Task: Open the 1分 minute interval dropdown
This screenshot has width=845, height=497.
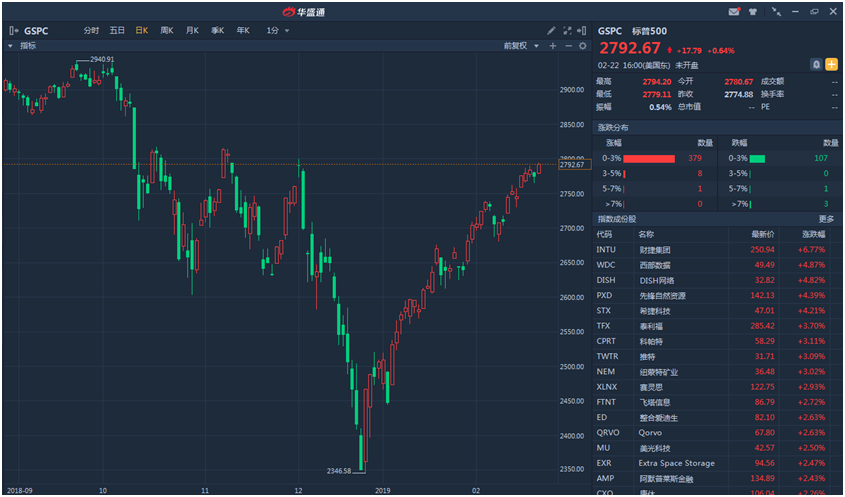Action: tap(277, 30)
